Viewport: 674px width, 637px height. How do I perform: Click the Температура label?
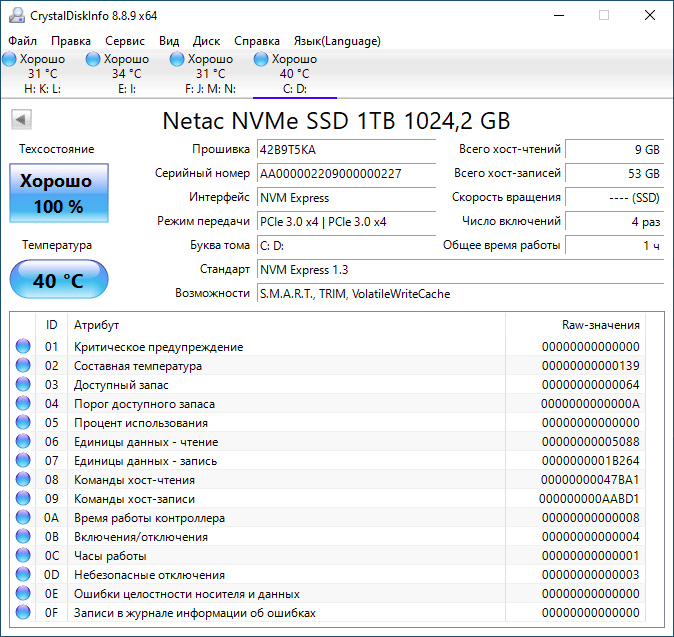click(57, 245)
